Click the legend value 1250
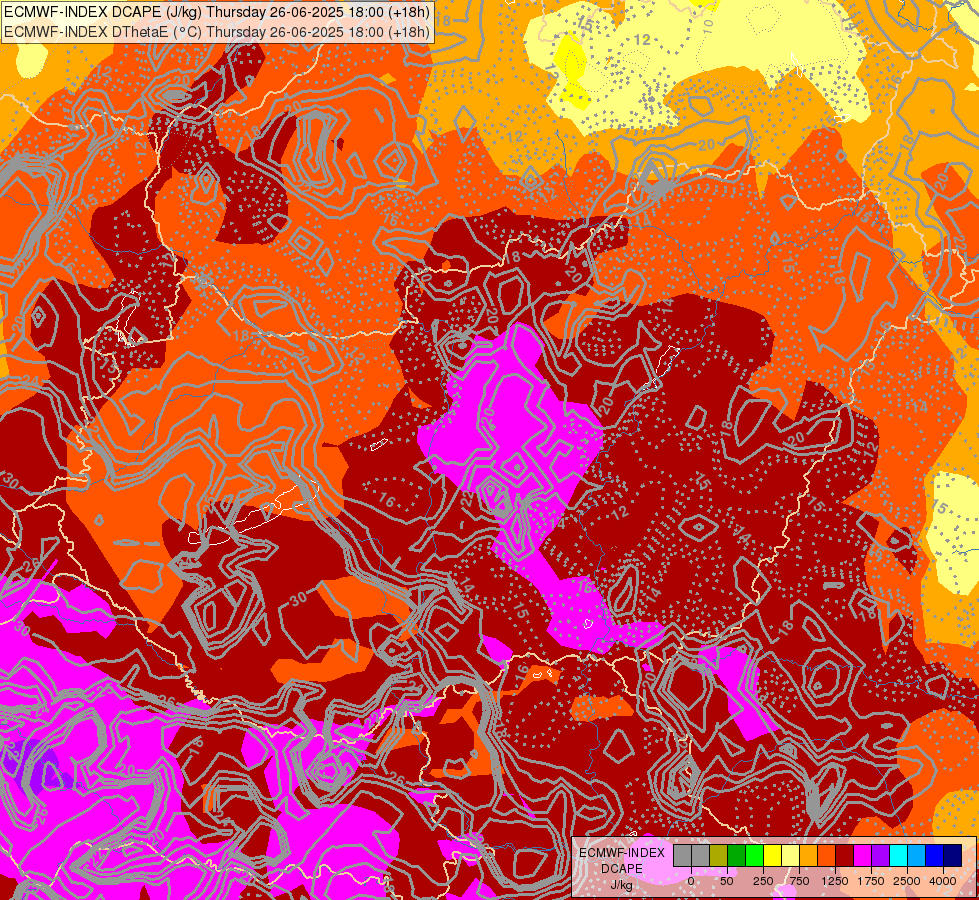Viewport: 979px width, 900px height. 835,881
